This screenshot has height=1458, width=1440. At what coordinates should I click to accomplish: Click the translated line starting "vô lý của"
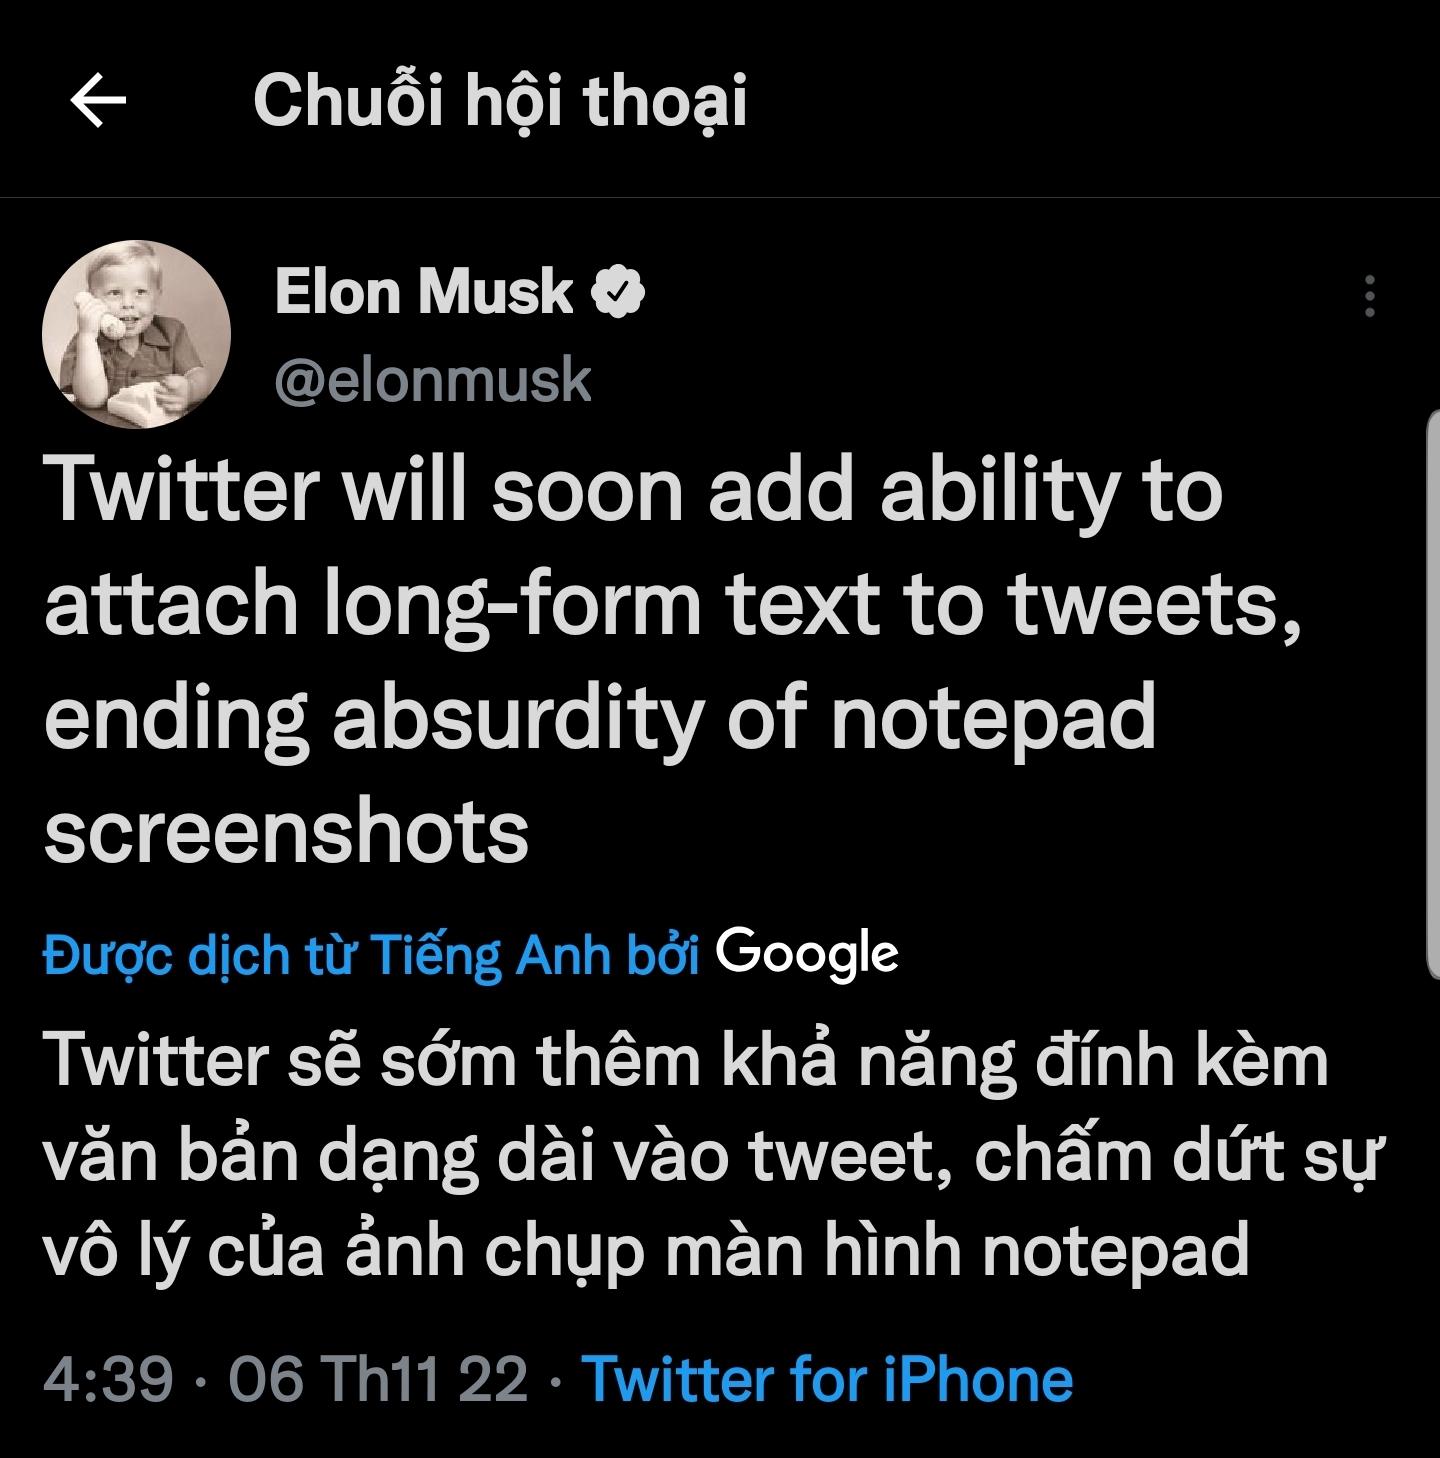[646, 1251]
